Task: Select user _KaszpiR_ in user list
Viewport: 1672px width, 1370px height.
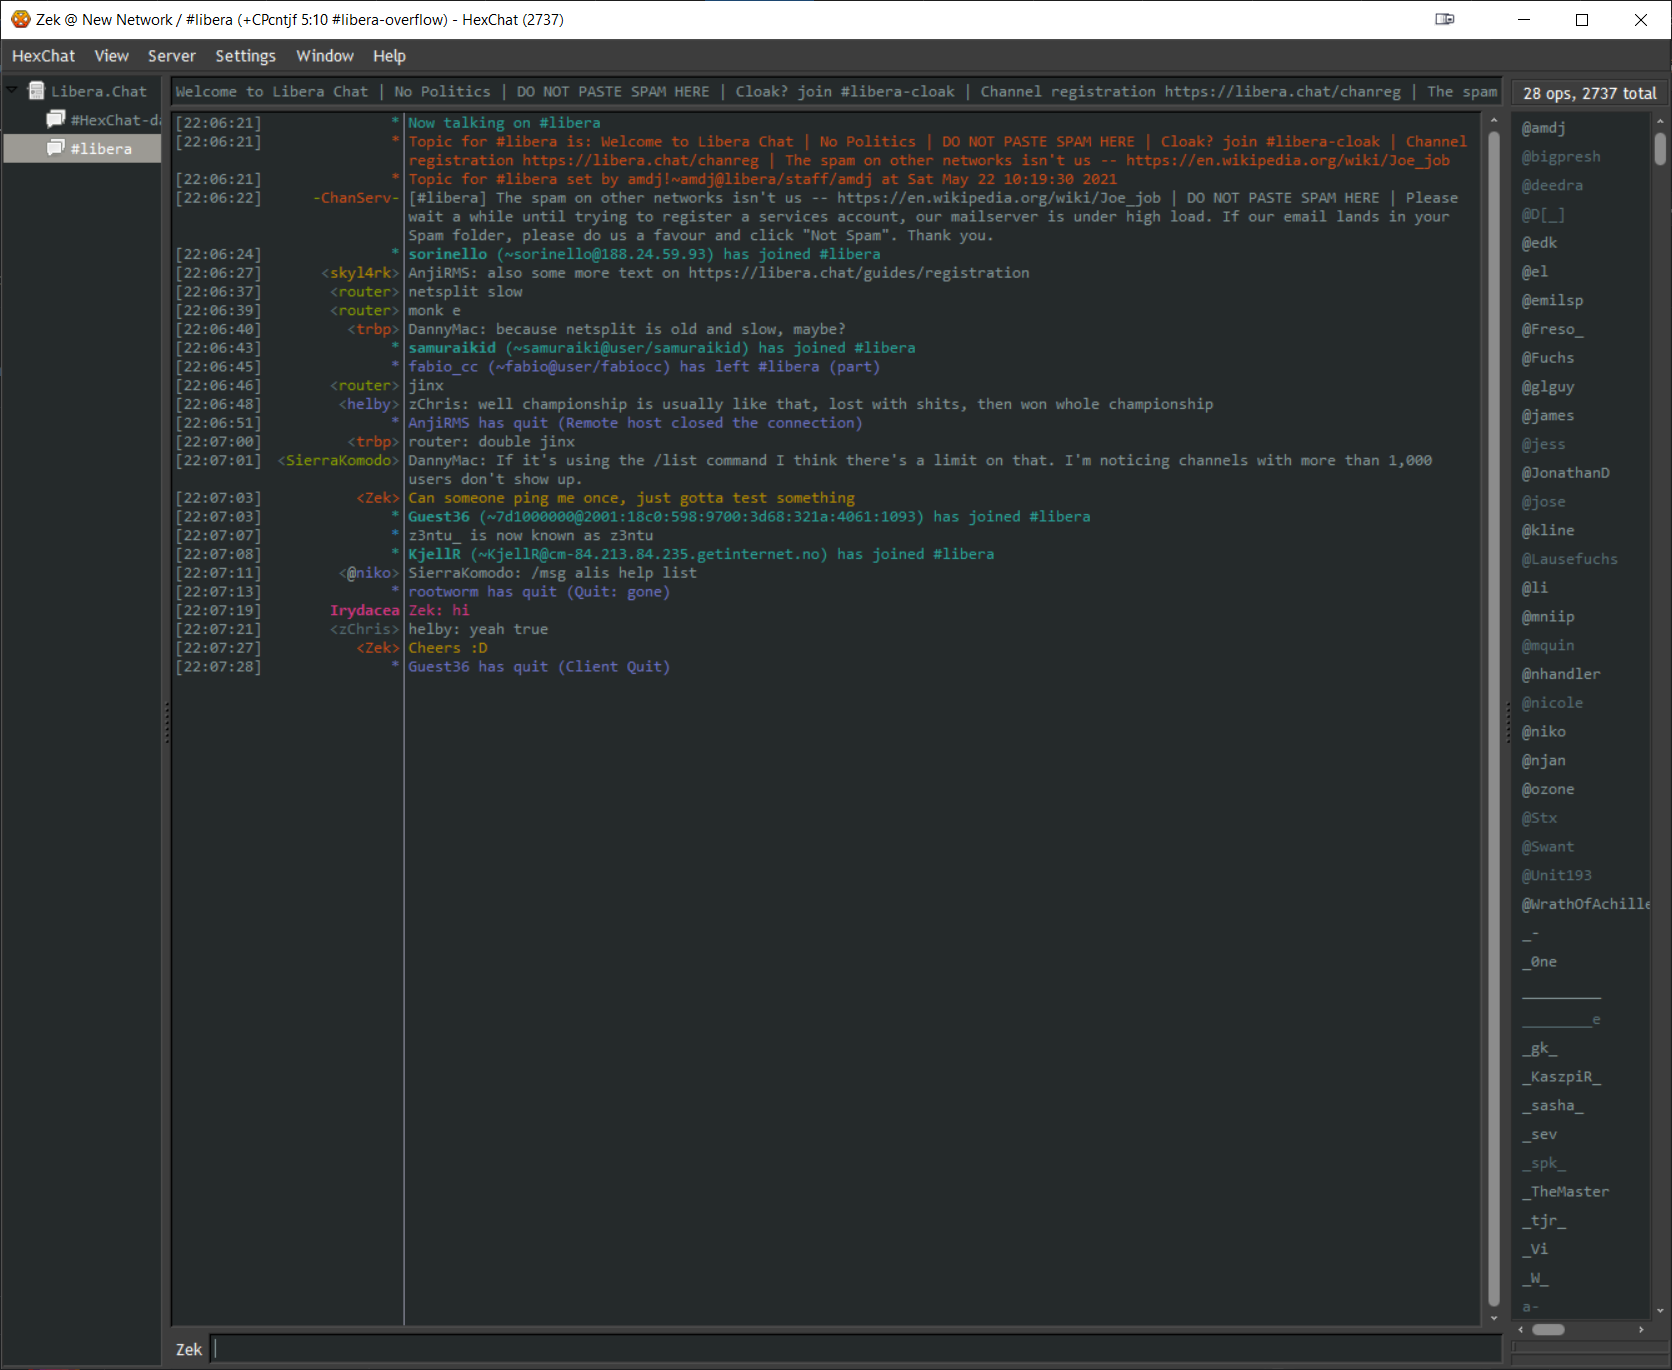Action: point(1579,1077)
